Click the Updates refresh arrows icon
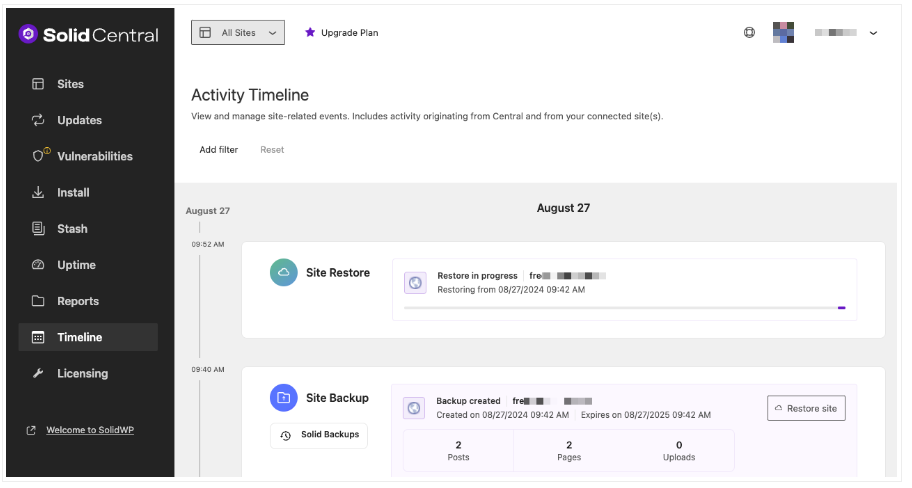The height and width of the screenshot is (488, 912). (x=38, y=120)
